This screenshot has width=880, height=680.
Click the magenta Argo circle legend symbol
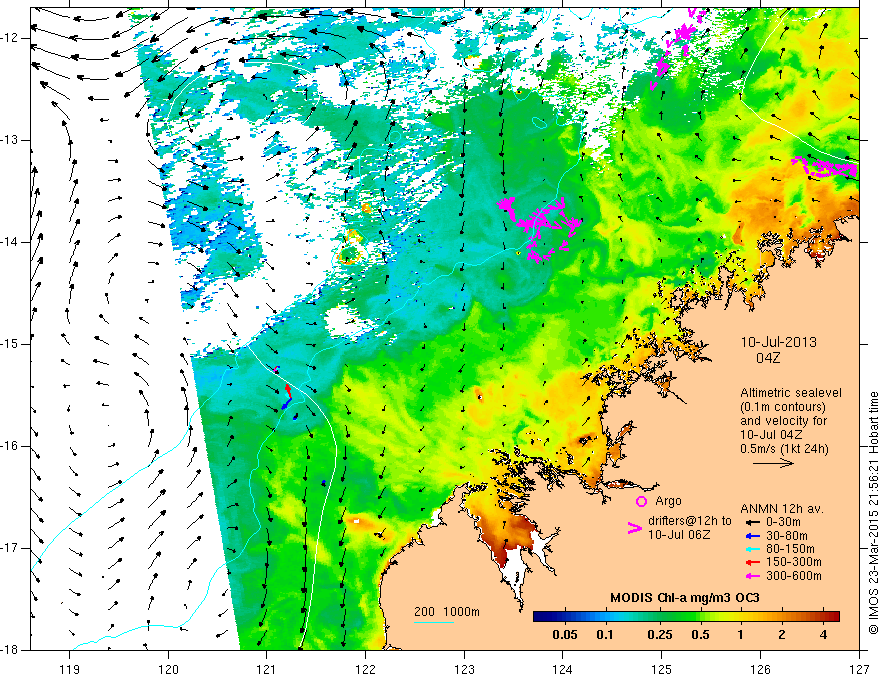(x=641, y=501)
